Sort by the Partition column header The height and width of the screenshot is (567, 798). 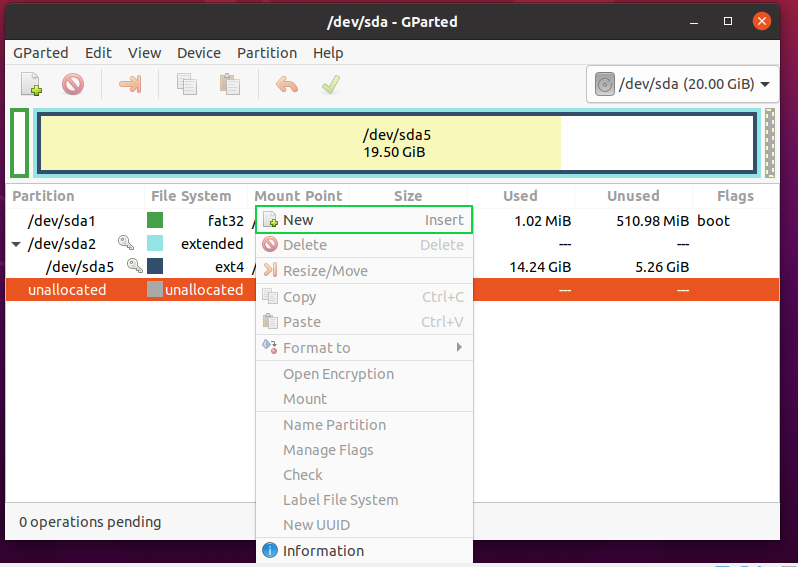(75, 196)
